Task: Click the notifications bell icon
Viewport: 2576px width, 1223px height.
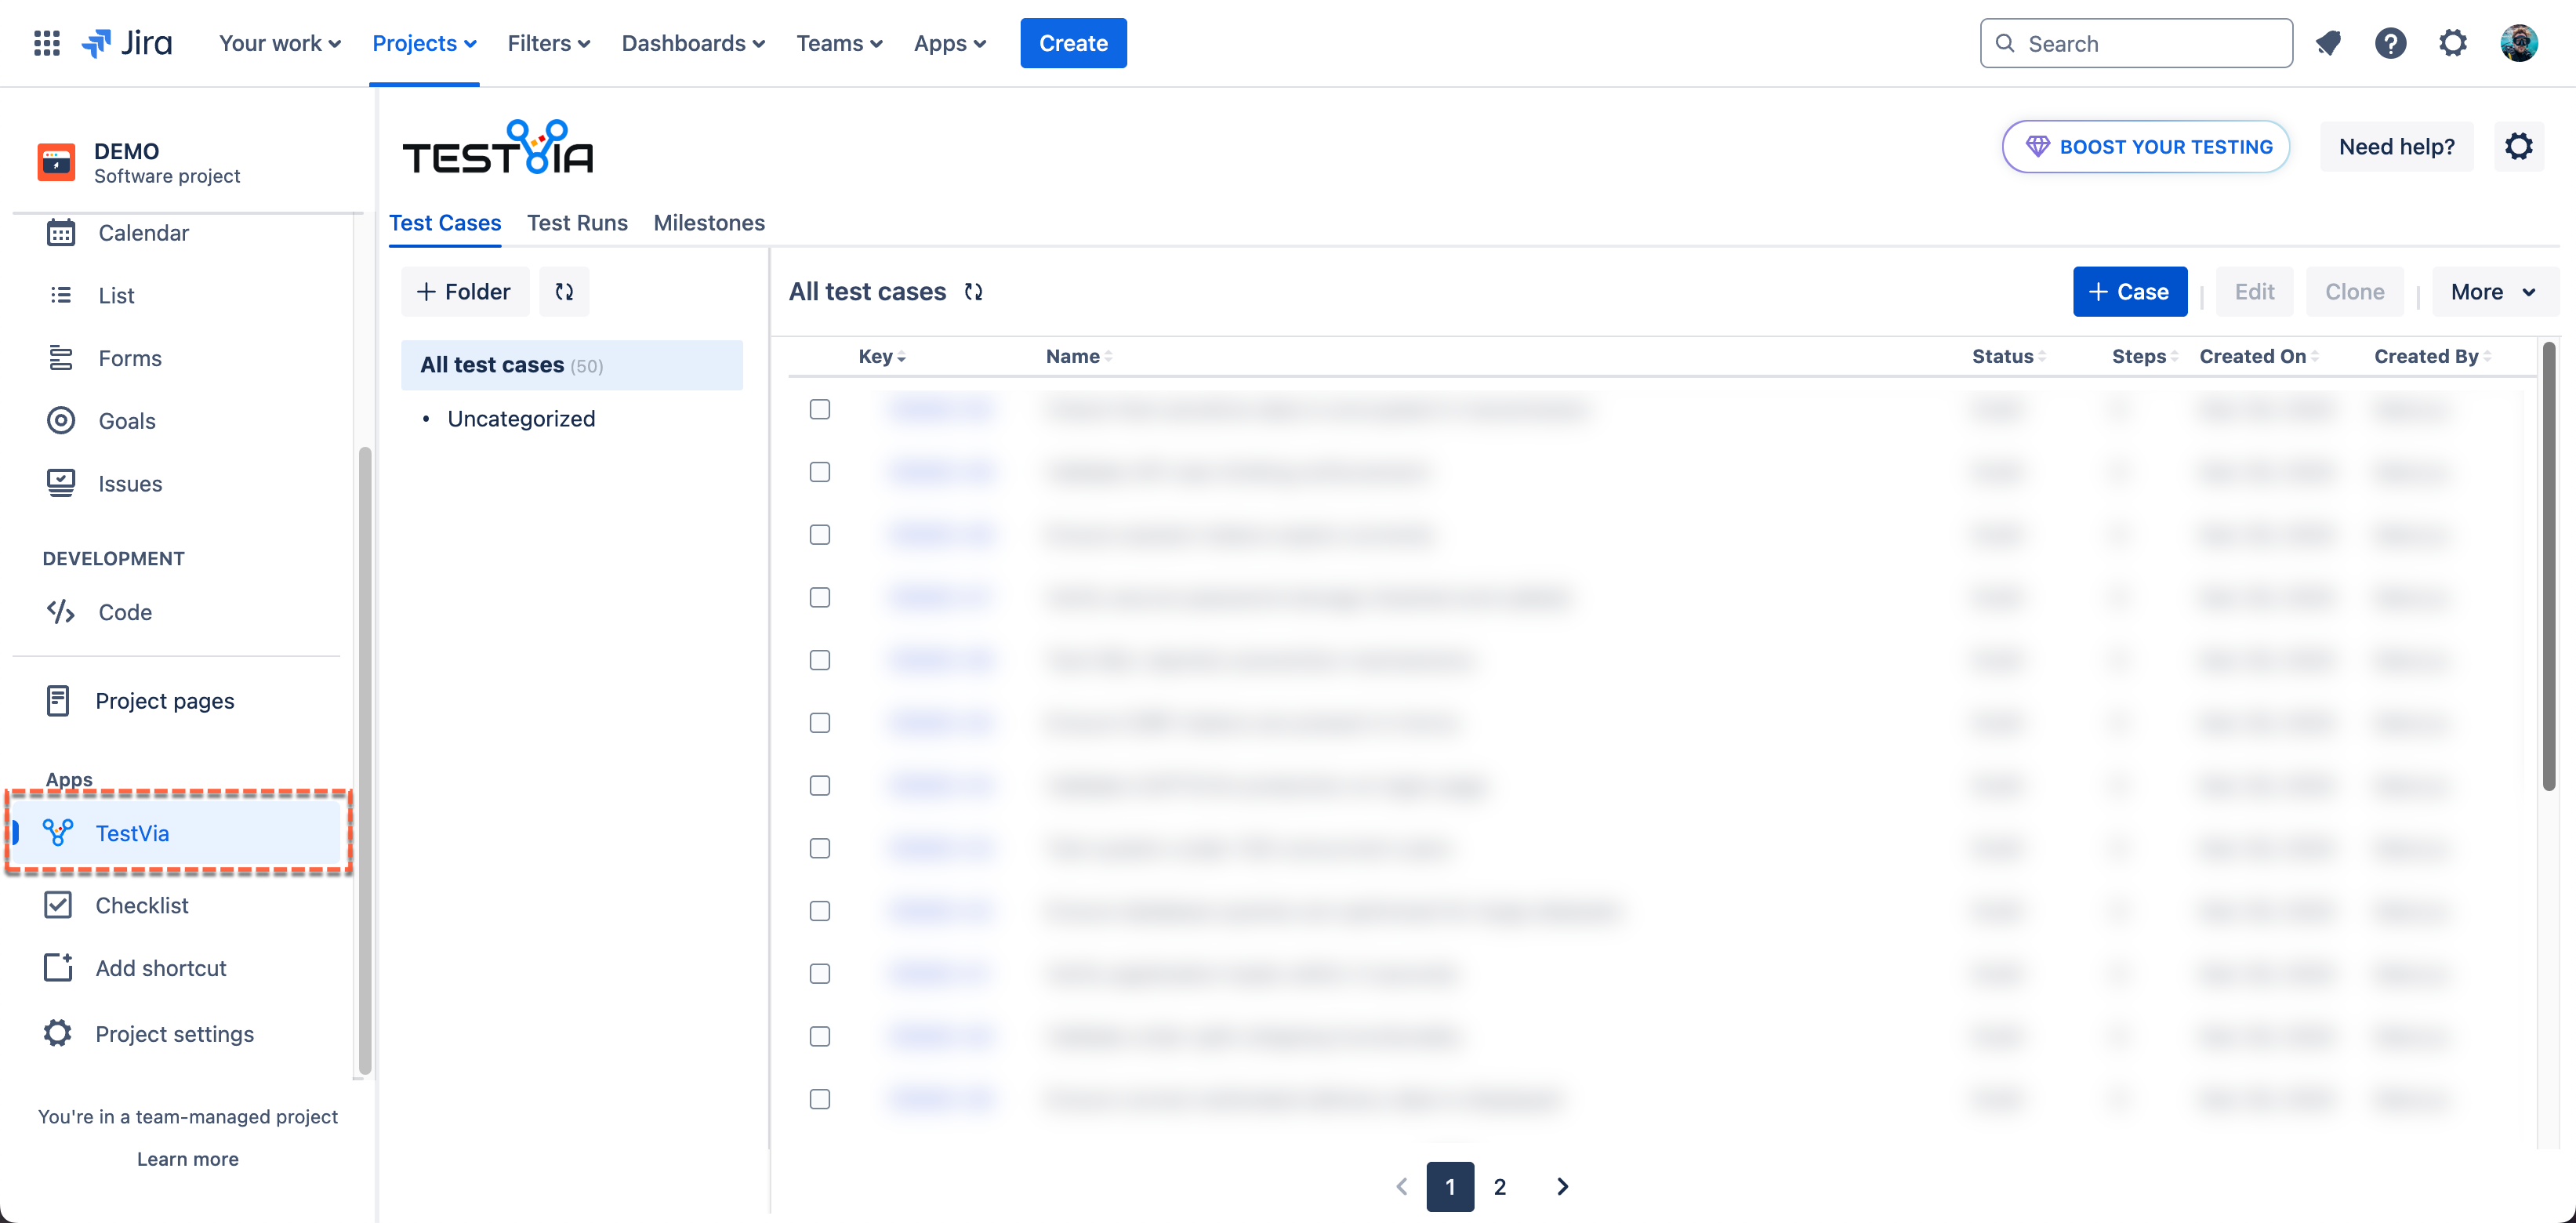Action: point(2328,43)
